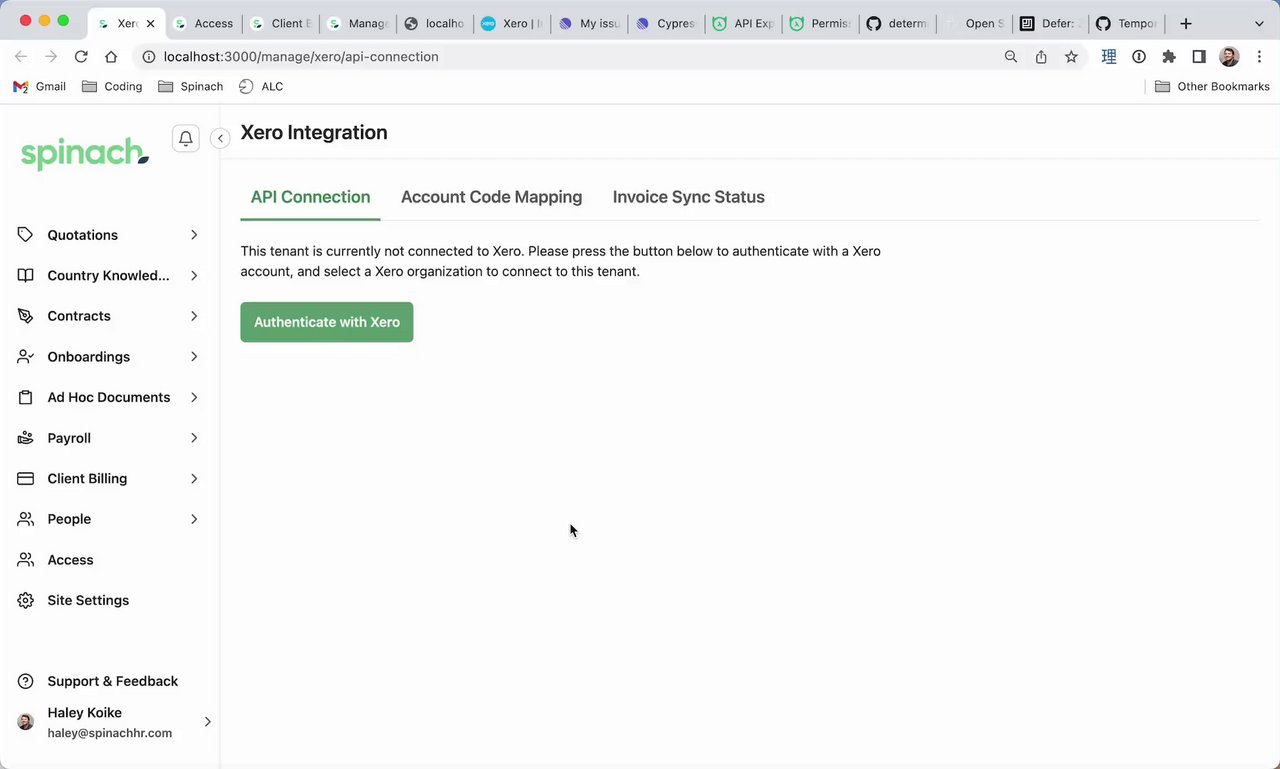
Task: Bookmark this page with the star
Action: [1071, 57]
